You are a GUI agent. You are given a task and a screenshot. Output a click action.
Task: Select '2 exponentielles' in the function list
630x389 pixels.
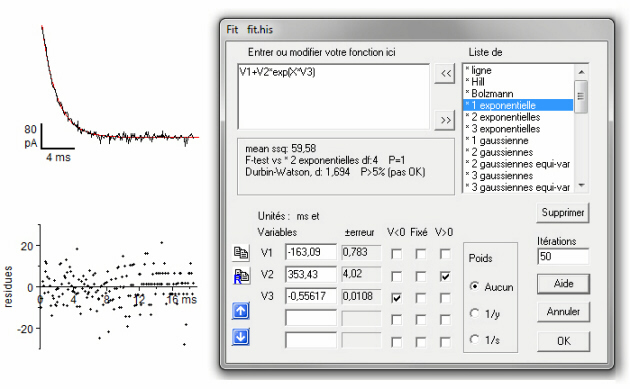(518, 117)
